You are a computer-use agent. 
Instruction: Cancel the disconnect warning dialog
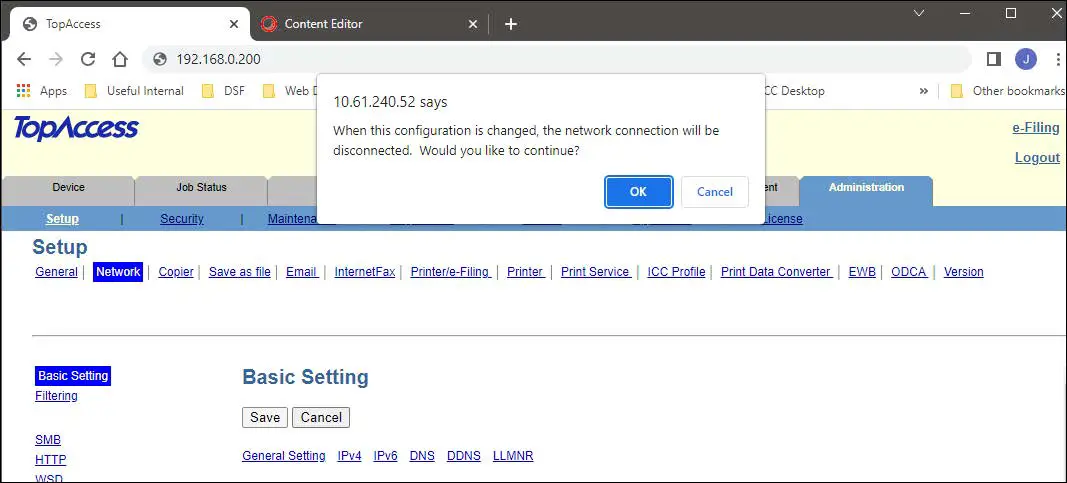715,192
